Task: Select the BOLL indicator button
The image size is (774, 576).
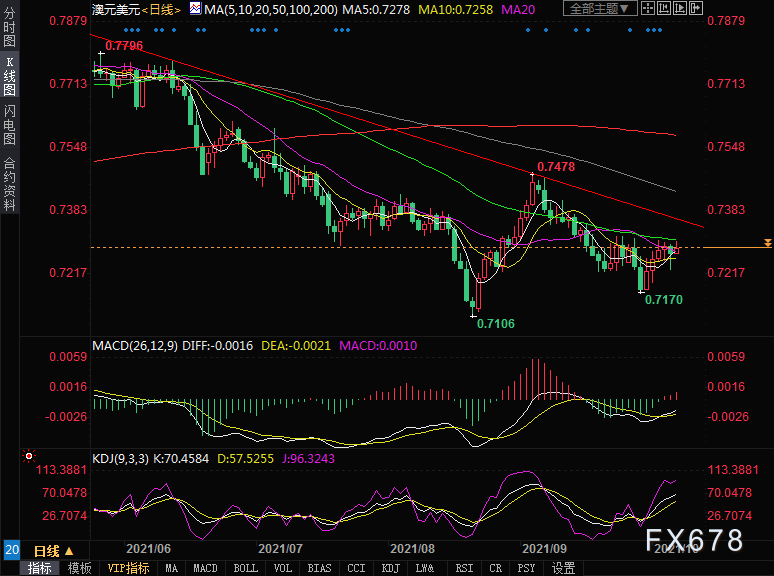Action: 245,568
